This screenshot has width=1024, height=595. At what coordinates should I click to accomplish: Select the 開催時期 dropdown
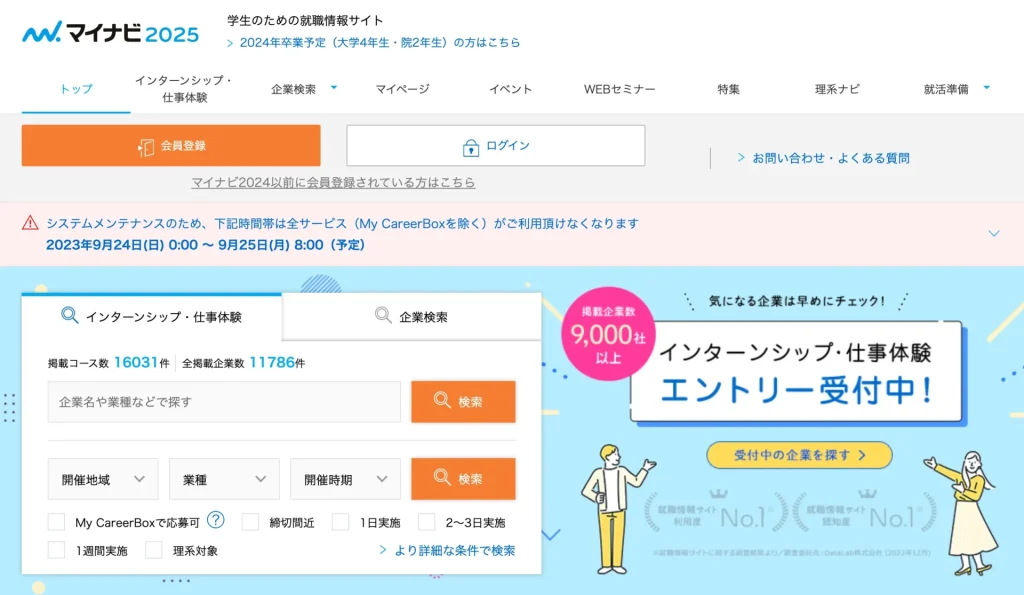coord(345,479)
